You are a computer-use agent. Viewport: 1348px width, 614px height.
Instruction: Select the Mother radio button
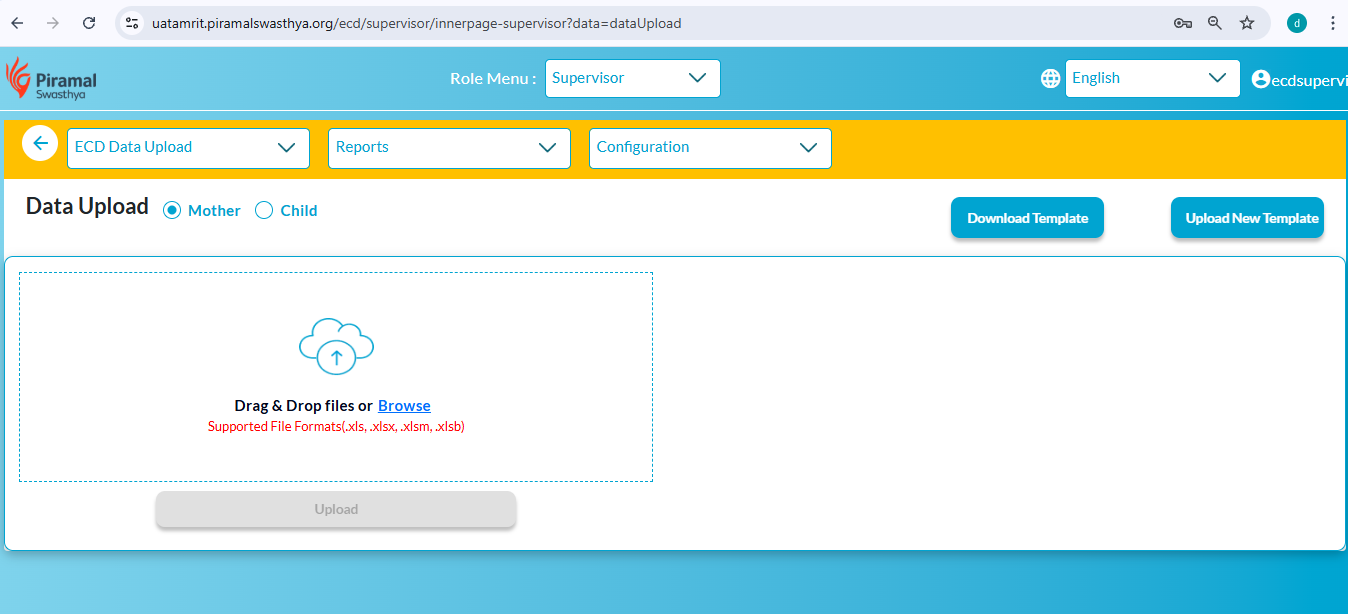(172, 210)
